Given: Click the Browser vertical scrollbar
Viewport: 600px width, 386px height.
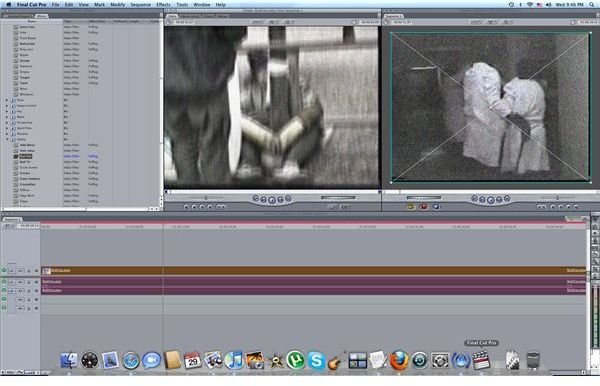Looking at the screenshot, I should tap(161, 111).
